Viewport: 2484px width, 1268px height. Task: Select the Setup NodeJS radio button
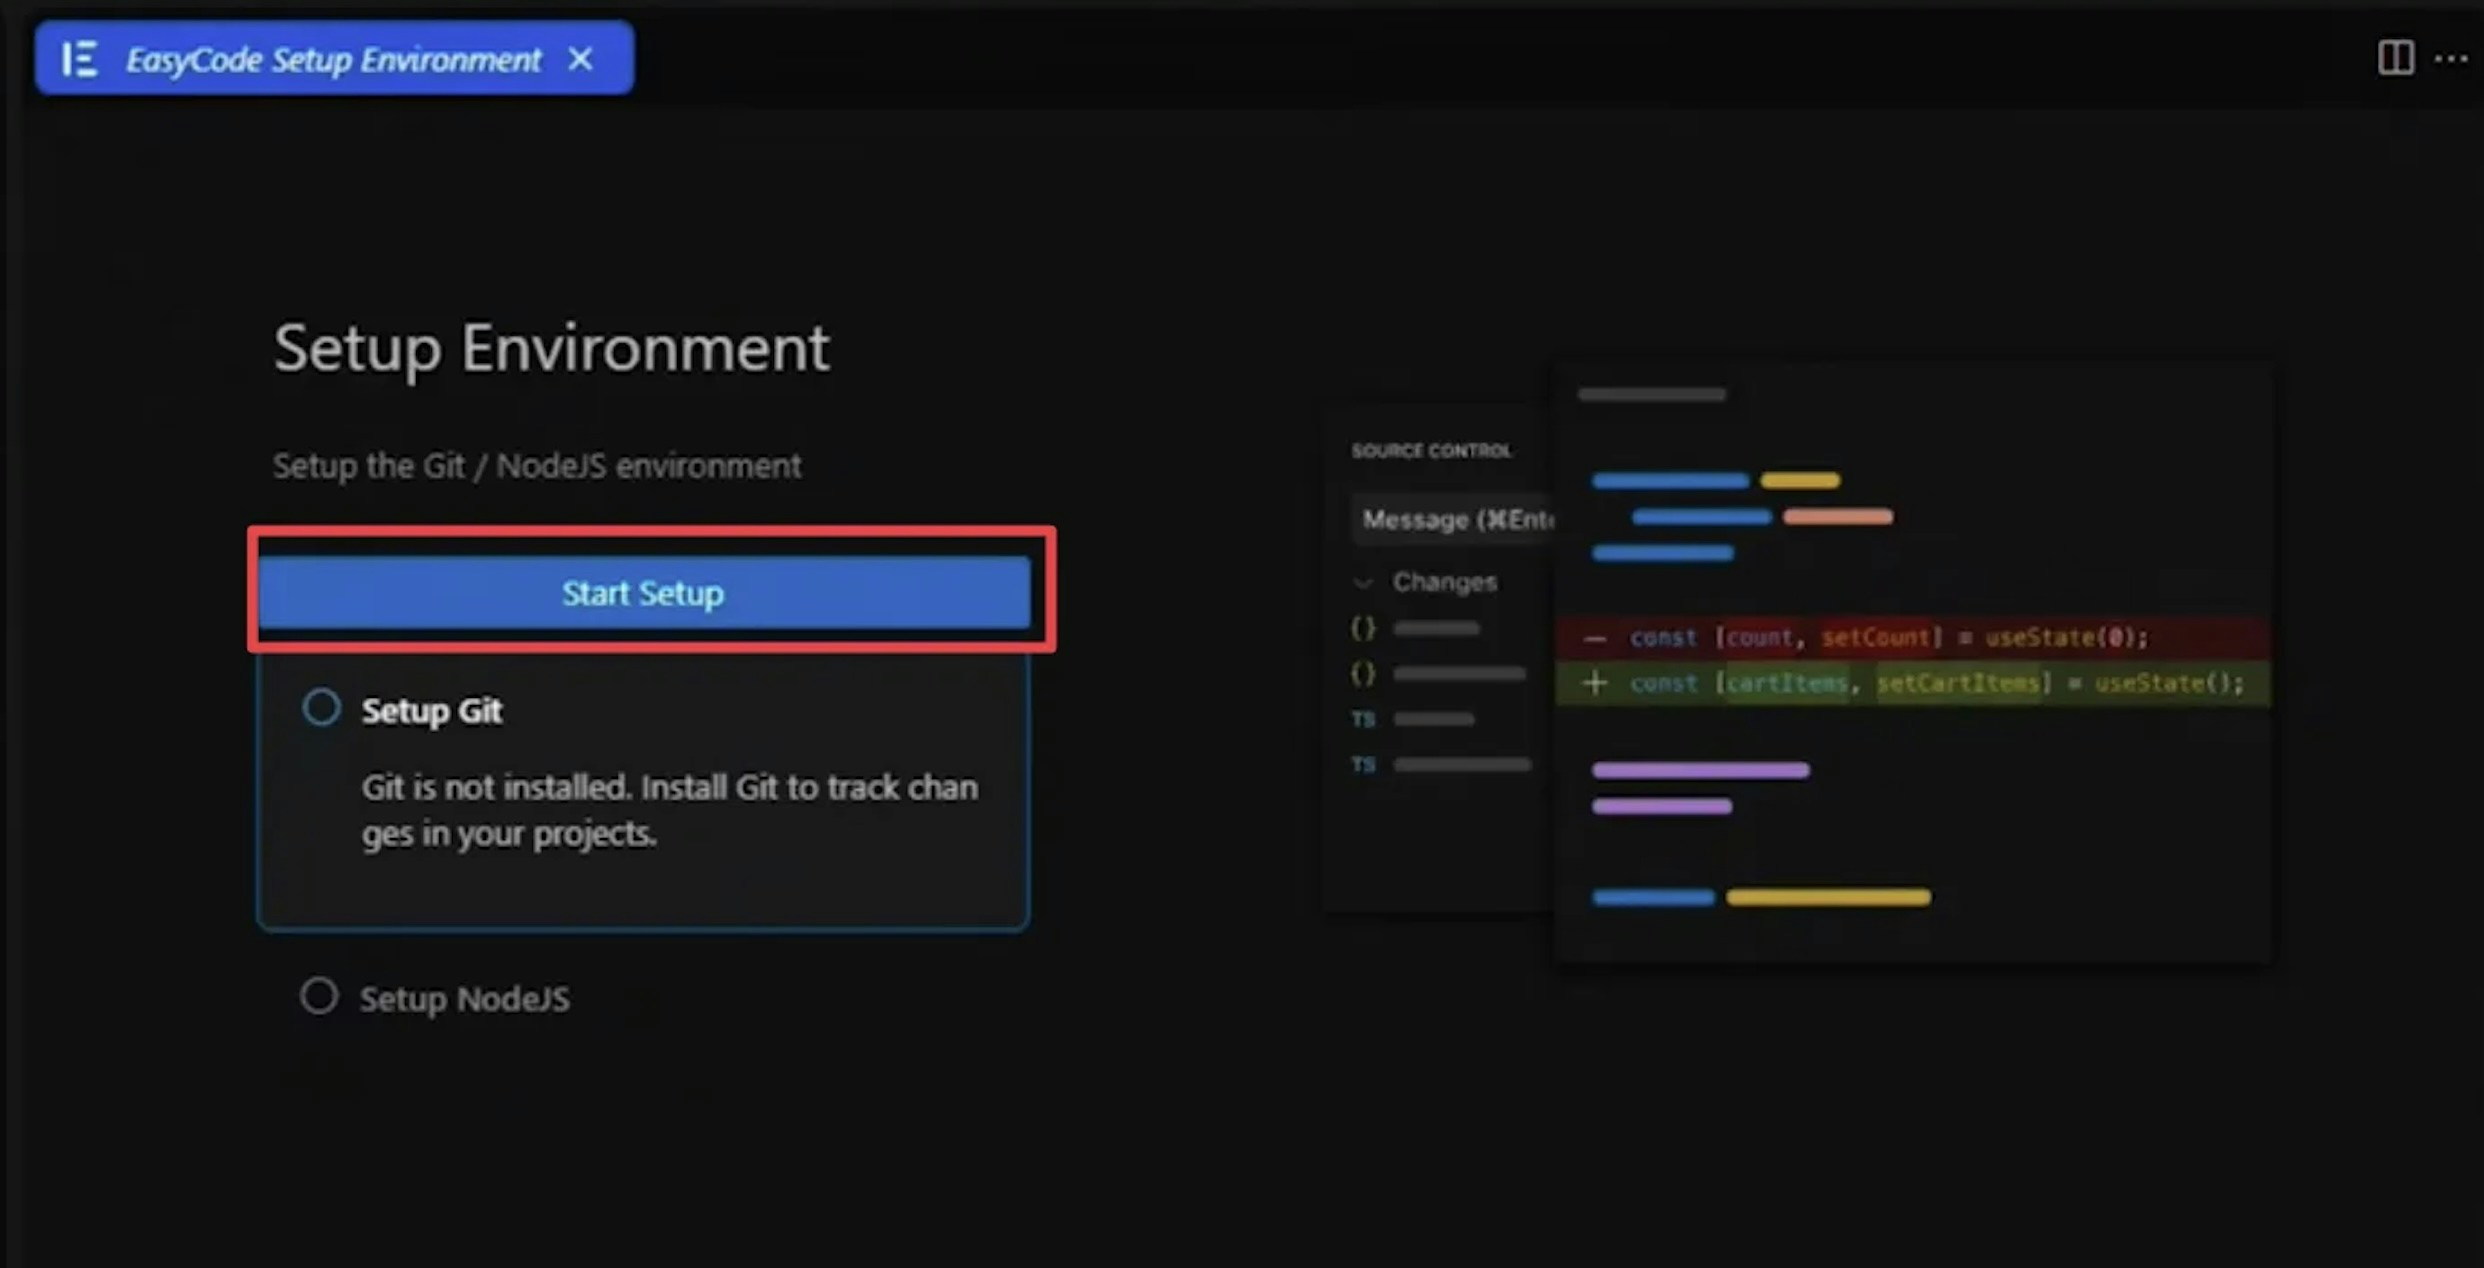coord(319,996)
